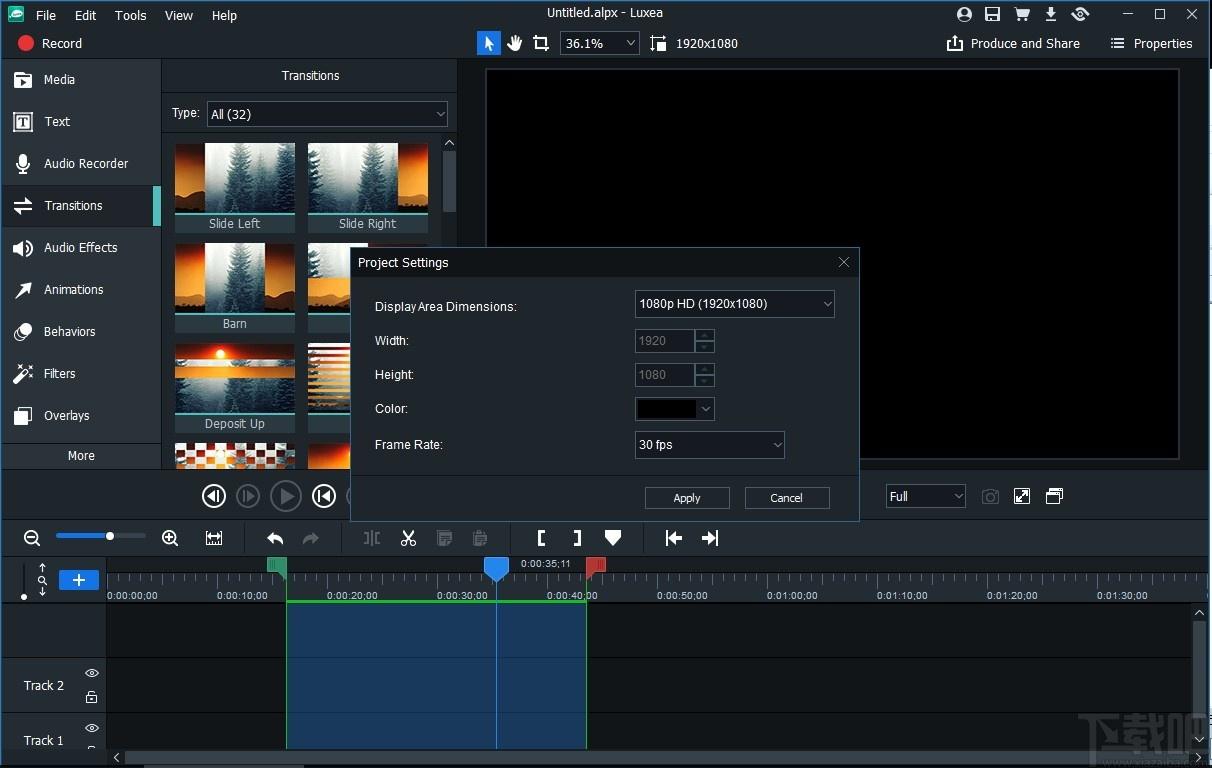Open transition Type dropdown
This screenshot has width=1212, height=768.
[327, 114]
